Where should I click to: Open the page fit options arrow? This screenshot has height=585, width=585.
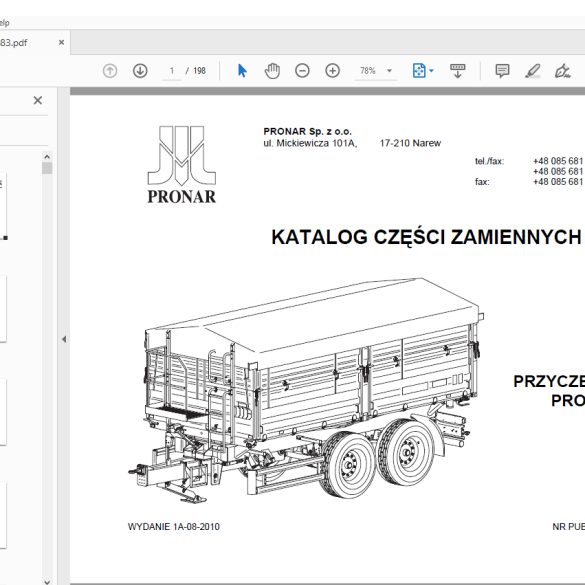pyautogui.click(x=432, y=71)
